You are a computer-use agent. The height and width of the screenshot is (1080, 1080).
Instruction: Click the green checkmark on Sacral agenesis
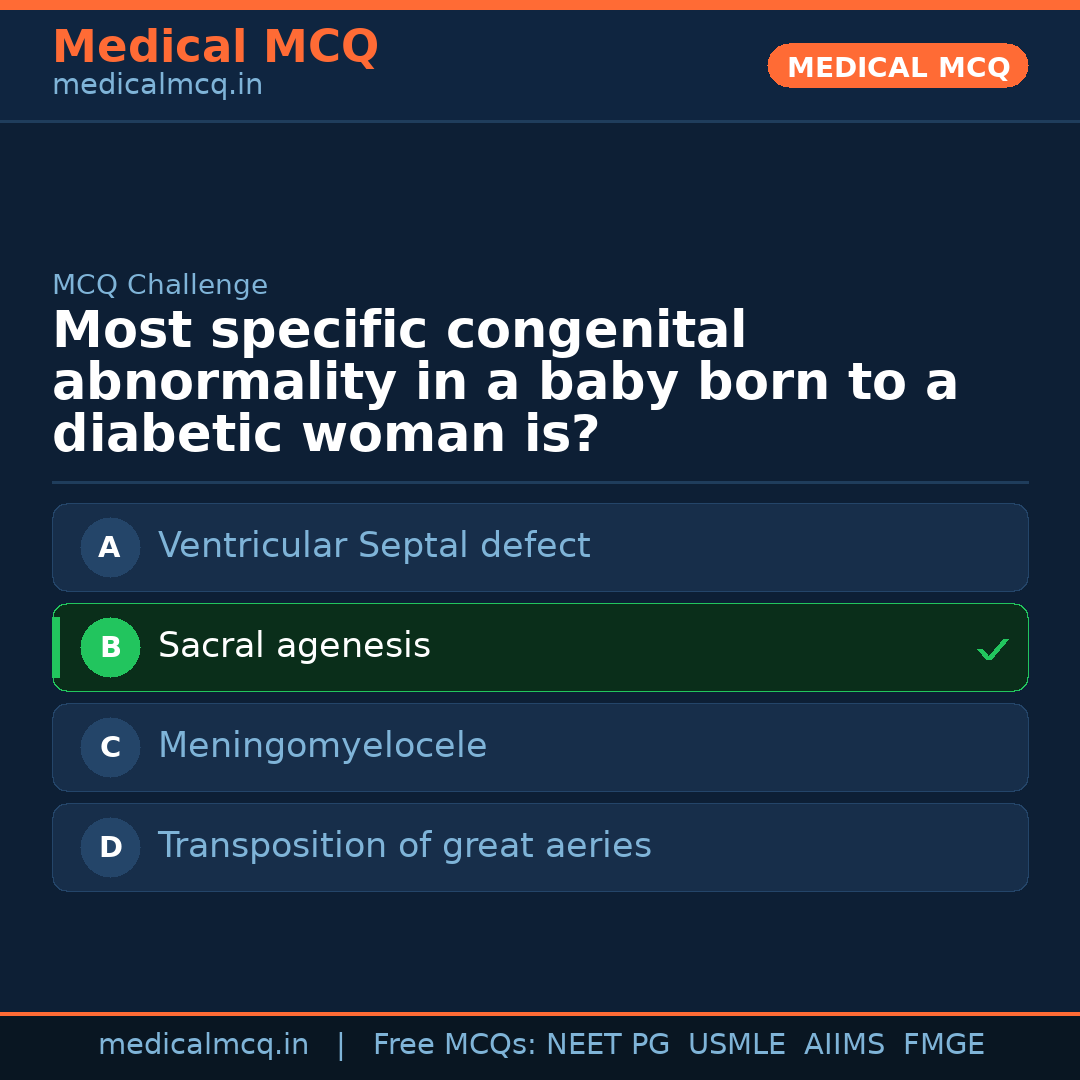pos(993,650)
